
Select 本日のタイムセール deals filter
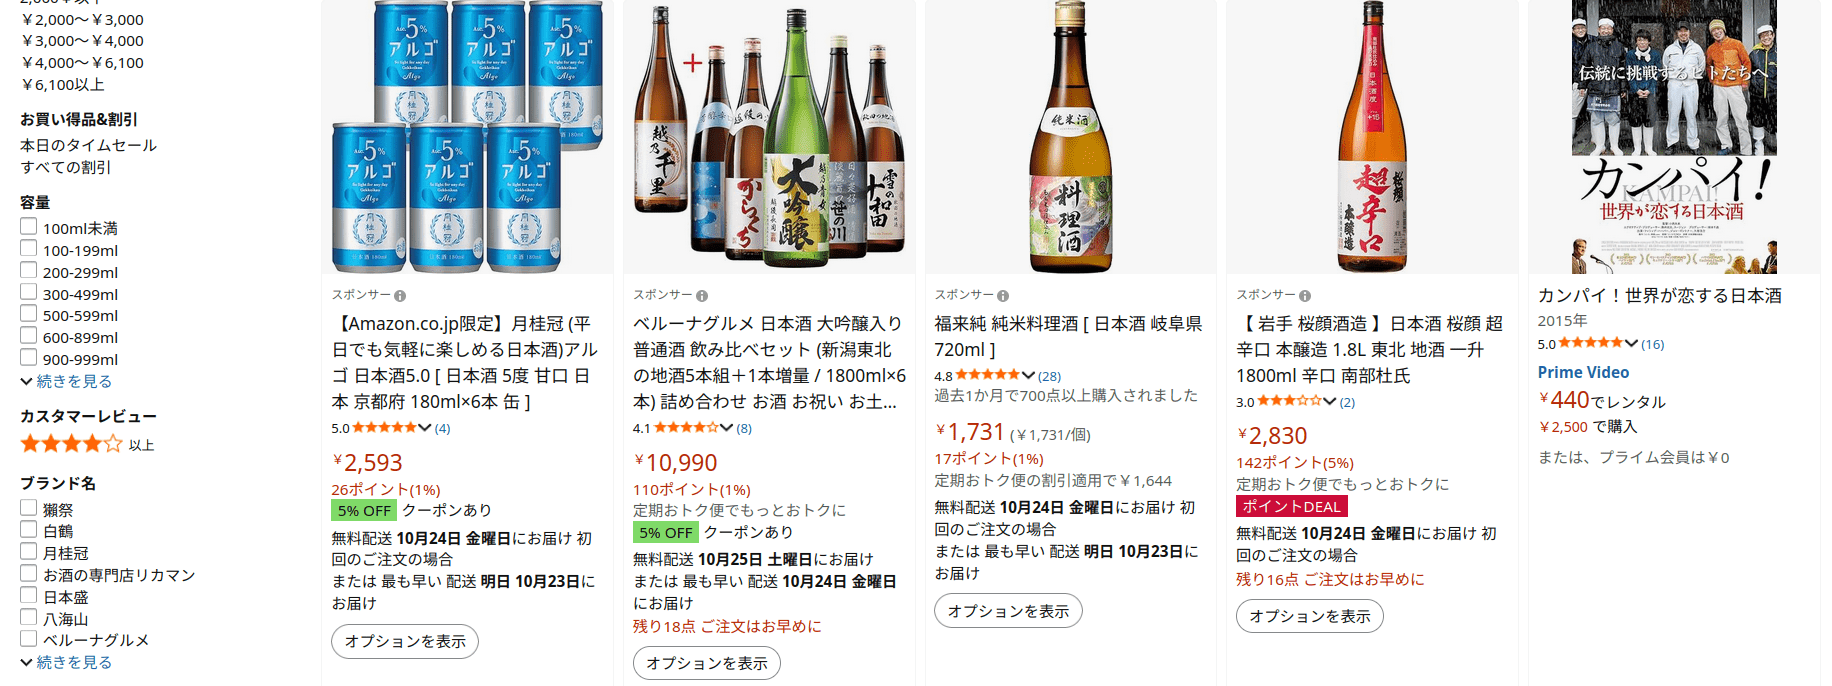(x=89, y=145)
